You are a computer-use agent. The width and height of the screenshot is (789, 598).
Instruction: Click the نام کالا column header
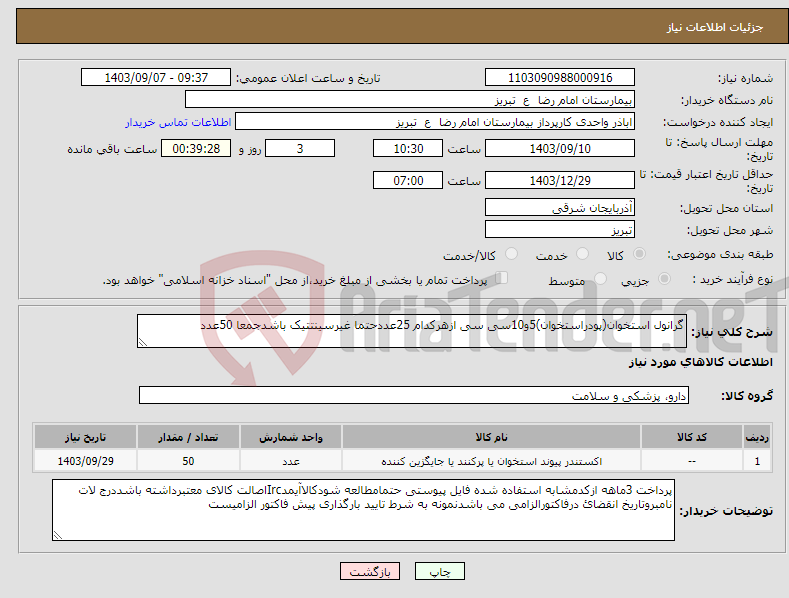point(491,437)
